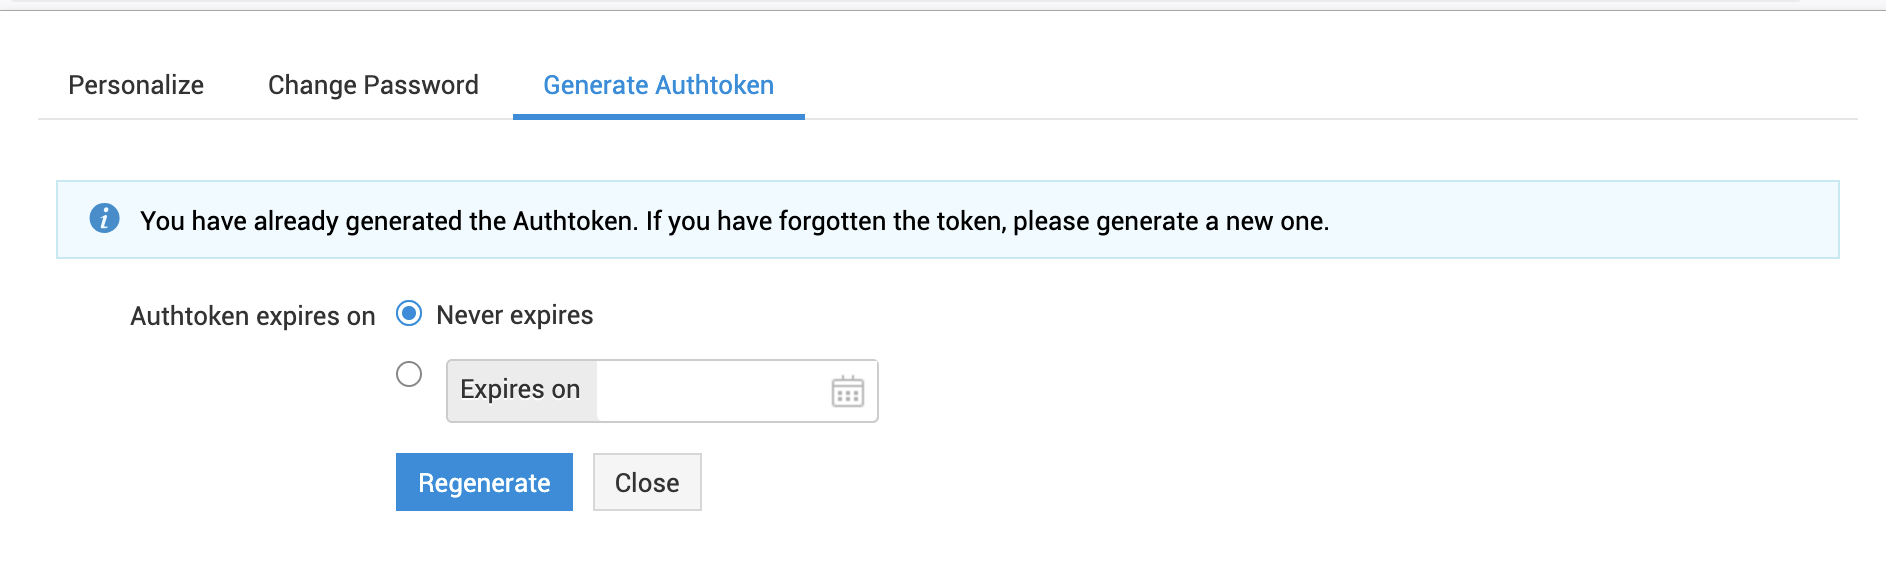Click the Authtoken expires on label
Screen dimensions: 1886x574
[252, 316]
